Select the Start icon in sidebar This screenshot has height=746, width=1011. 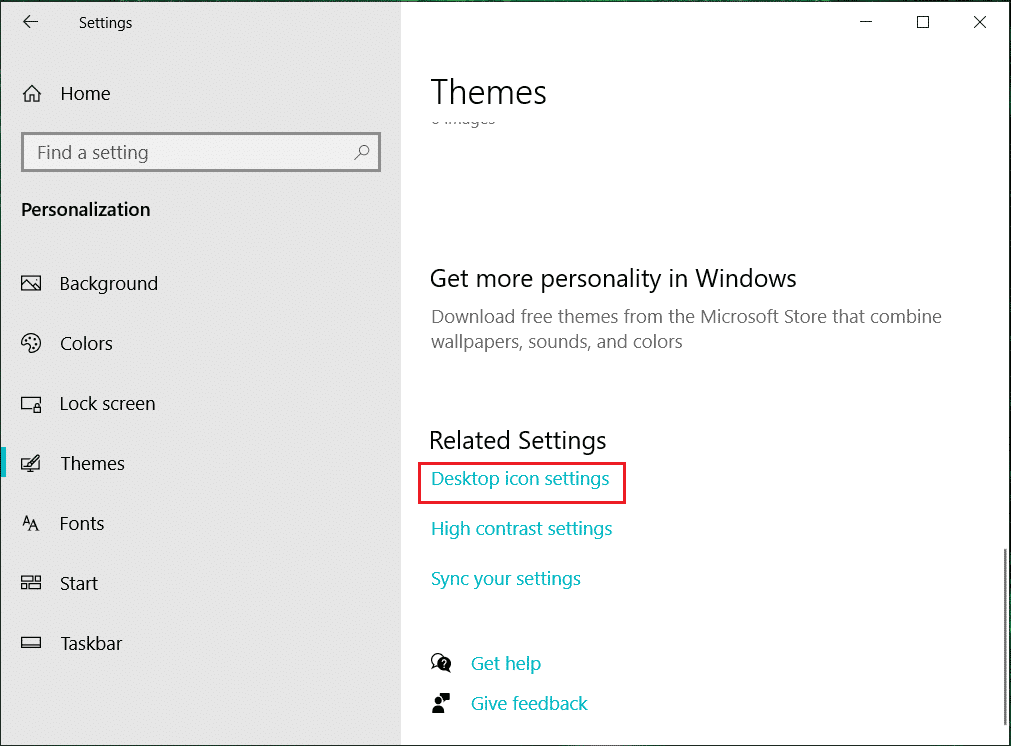(31, 584)
